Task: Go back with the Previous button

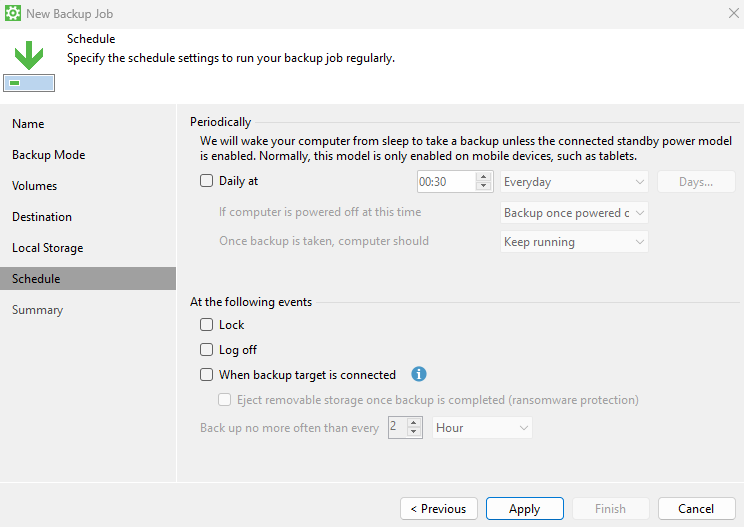Action: [439, 509]
